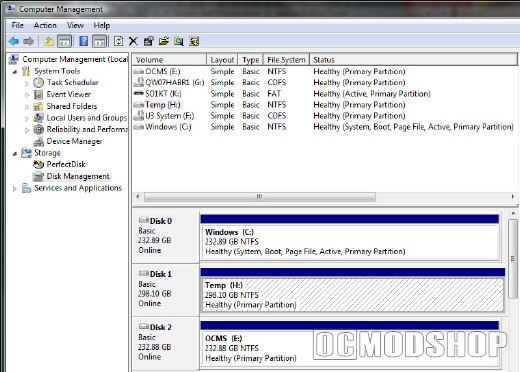Image resolution: width=520 pixels, height=372 pixels.
Task: Expand Local Users and Groups node
Action: (27, 118)
